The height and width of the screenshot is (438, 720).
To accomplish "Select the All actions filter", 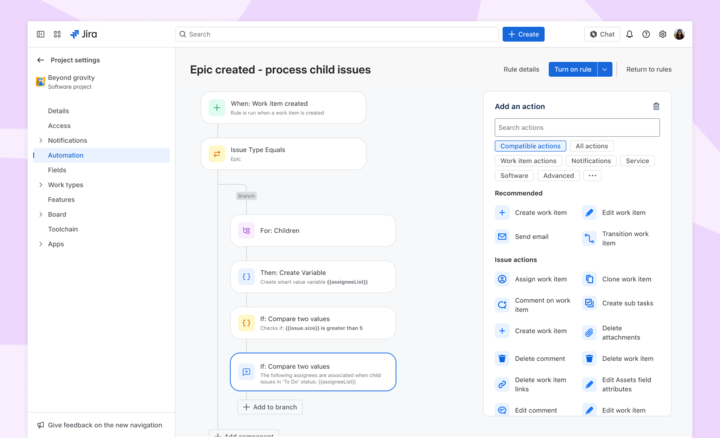I will coord(591,146).
